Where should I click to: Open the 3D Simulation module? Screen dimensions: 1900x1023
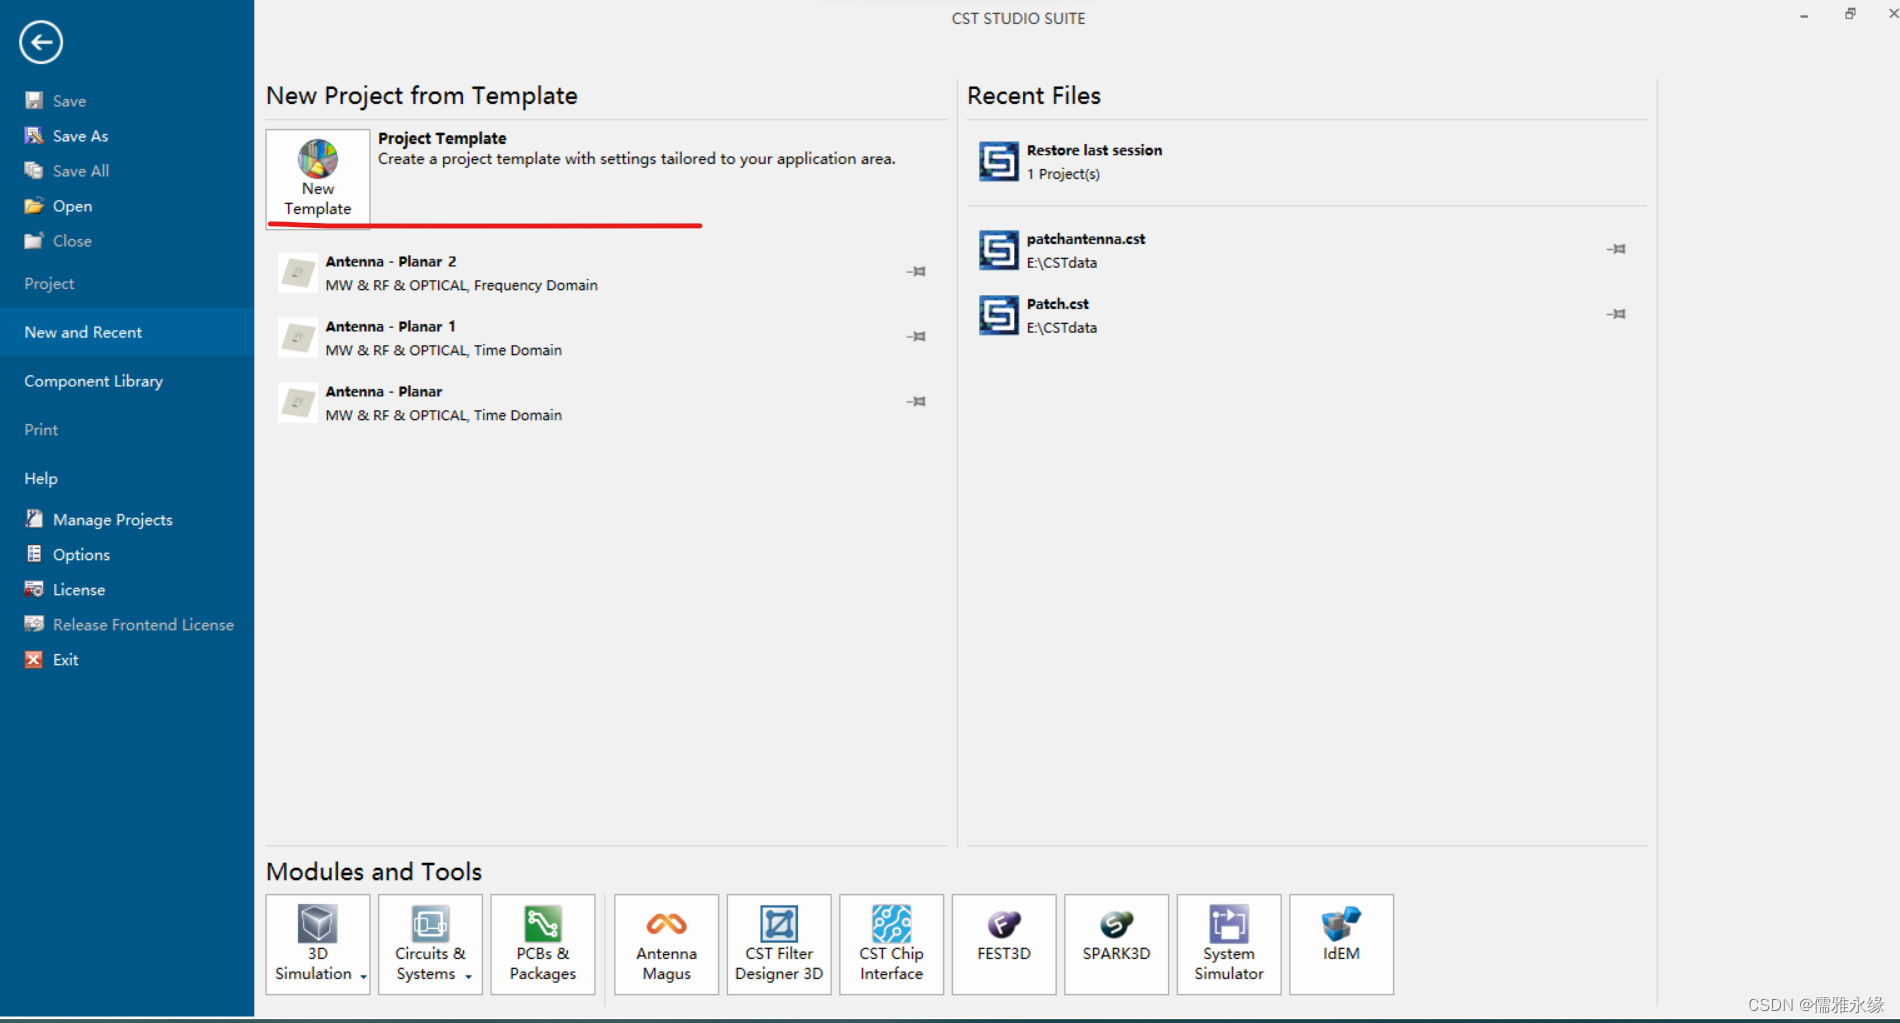tap(318, 944)
